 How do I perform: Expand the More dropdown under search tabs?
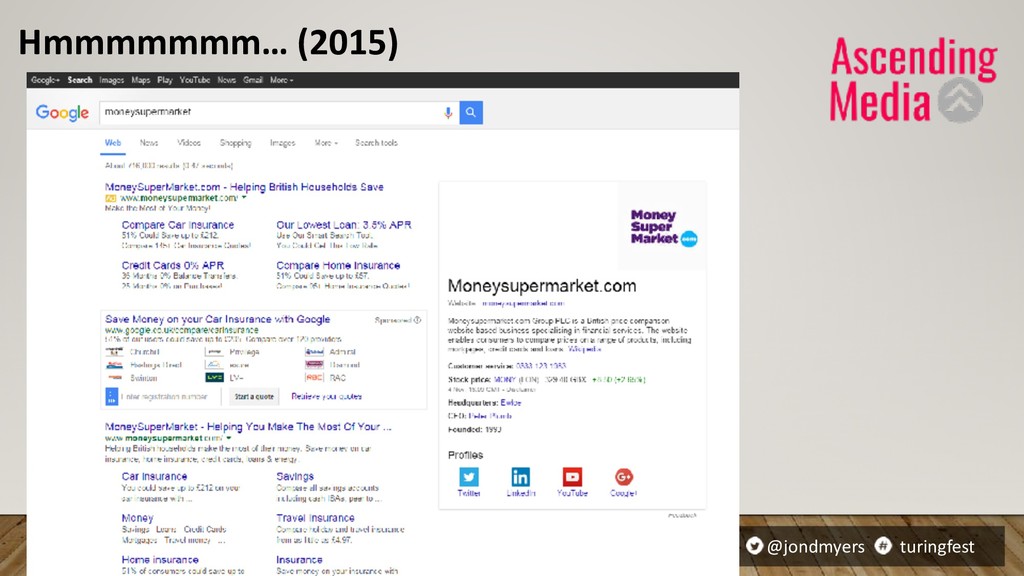pyautogui.click(x=326, y=143)
